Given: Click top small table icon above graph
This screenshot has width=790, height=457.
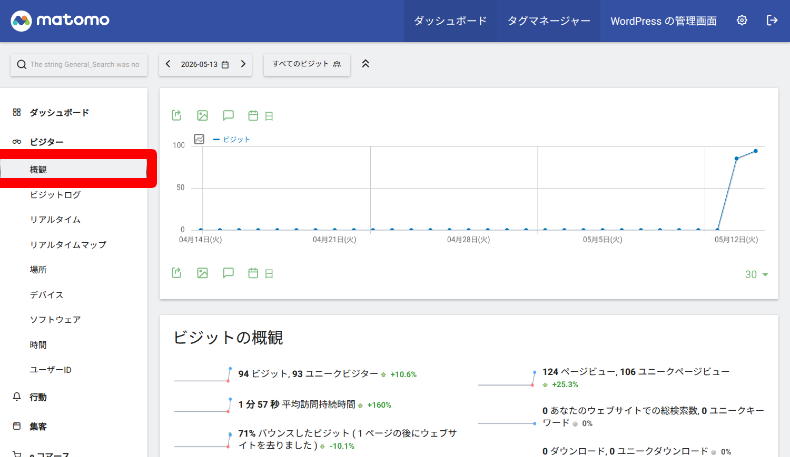Looking at the screenshot, I should click(x=269, y=116).
